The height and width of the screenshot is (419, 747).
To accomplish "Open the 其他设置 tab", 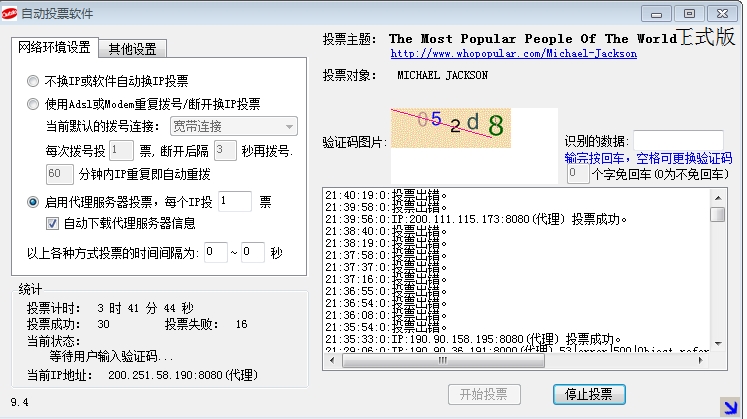I will (132, 49).
